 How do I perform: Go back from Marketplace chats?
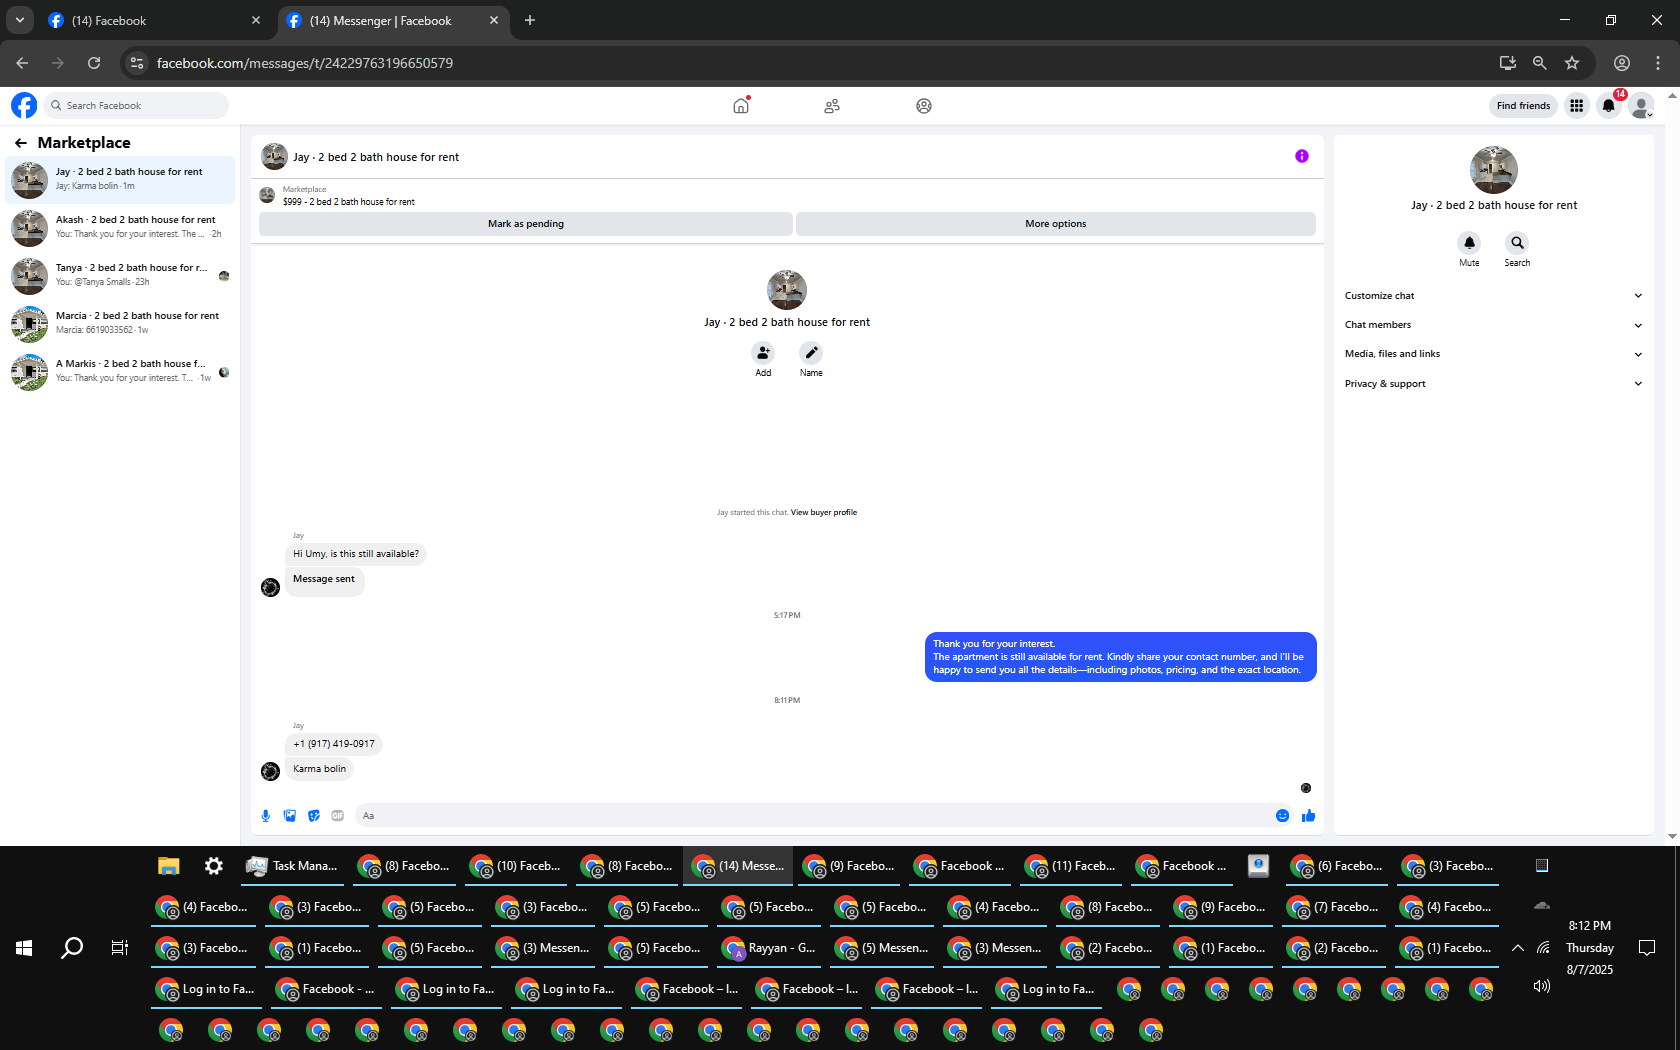coord(21,143)
